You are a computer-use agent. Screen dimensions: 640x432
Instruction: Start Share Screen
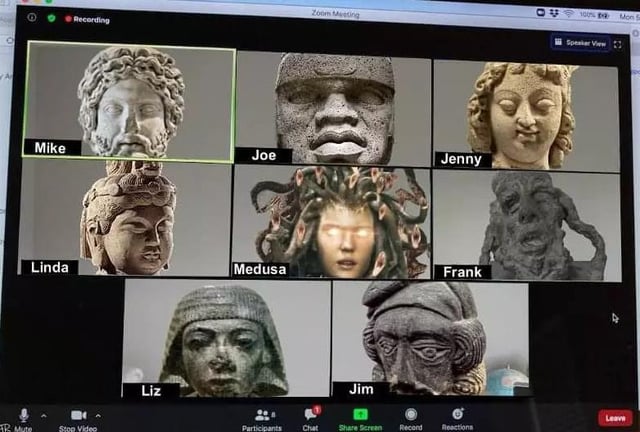click(360, 420)
